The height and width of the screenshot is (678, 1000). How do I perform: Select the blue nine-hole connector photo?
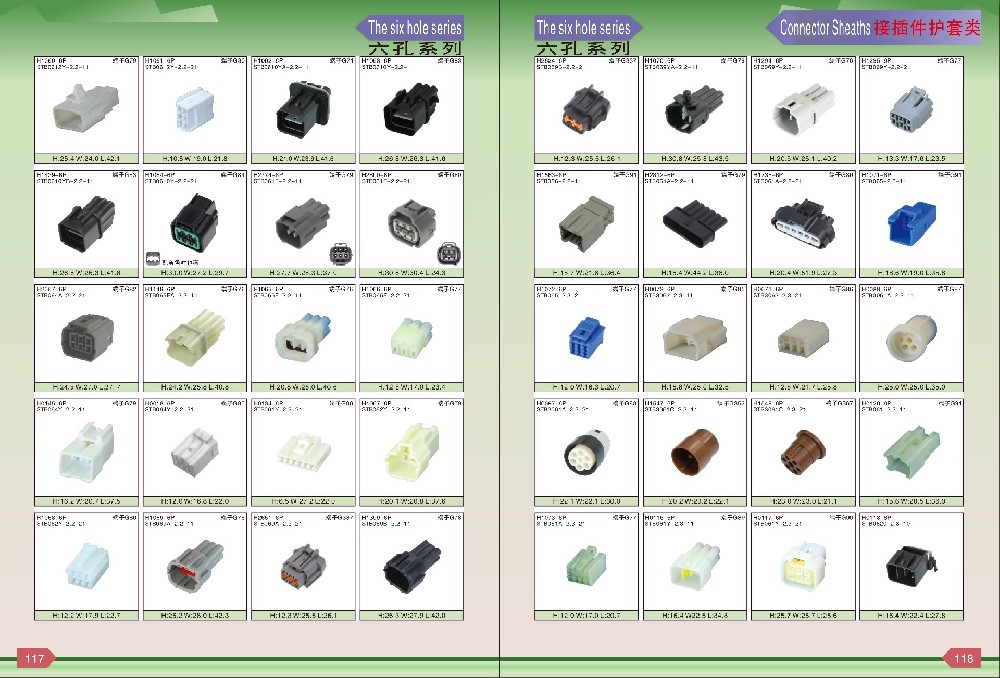click(587, 339)
